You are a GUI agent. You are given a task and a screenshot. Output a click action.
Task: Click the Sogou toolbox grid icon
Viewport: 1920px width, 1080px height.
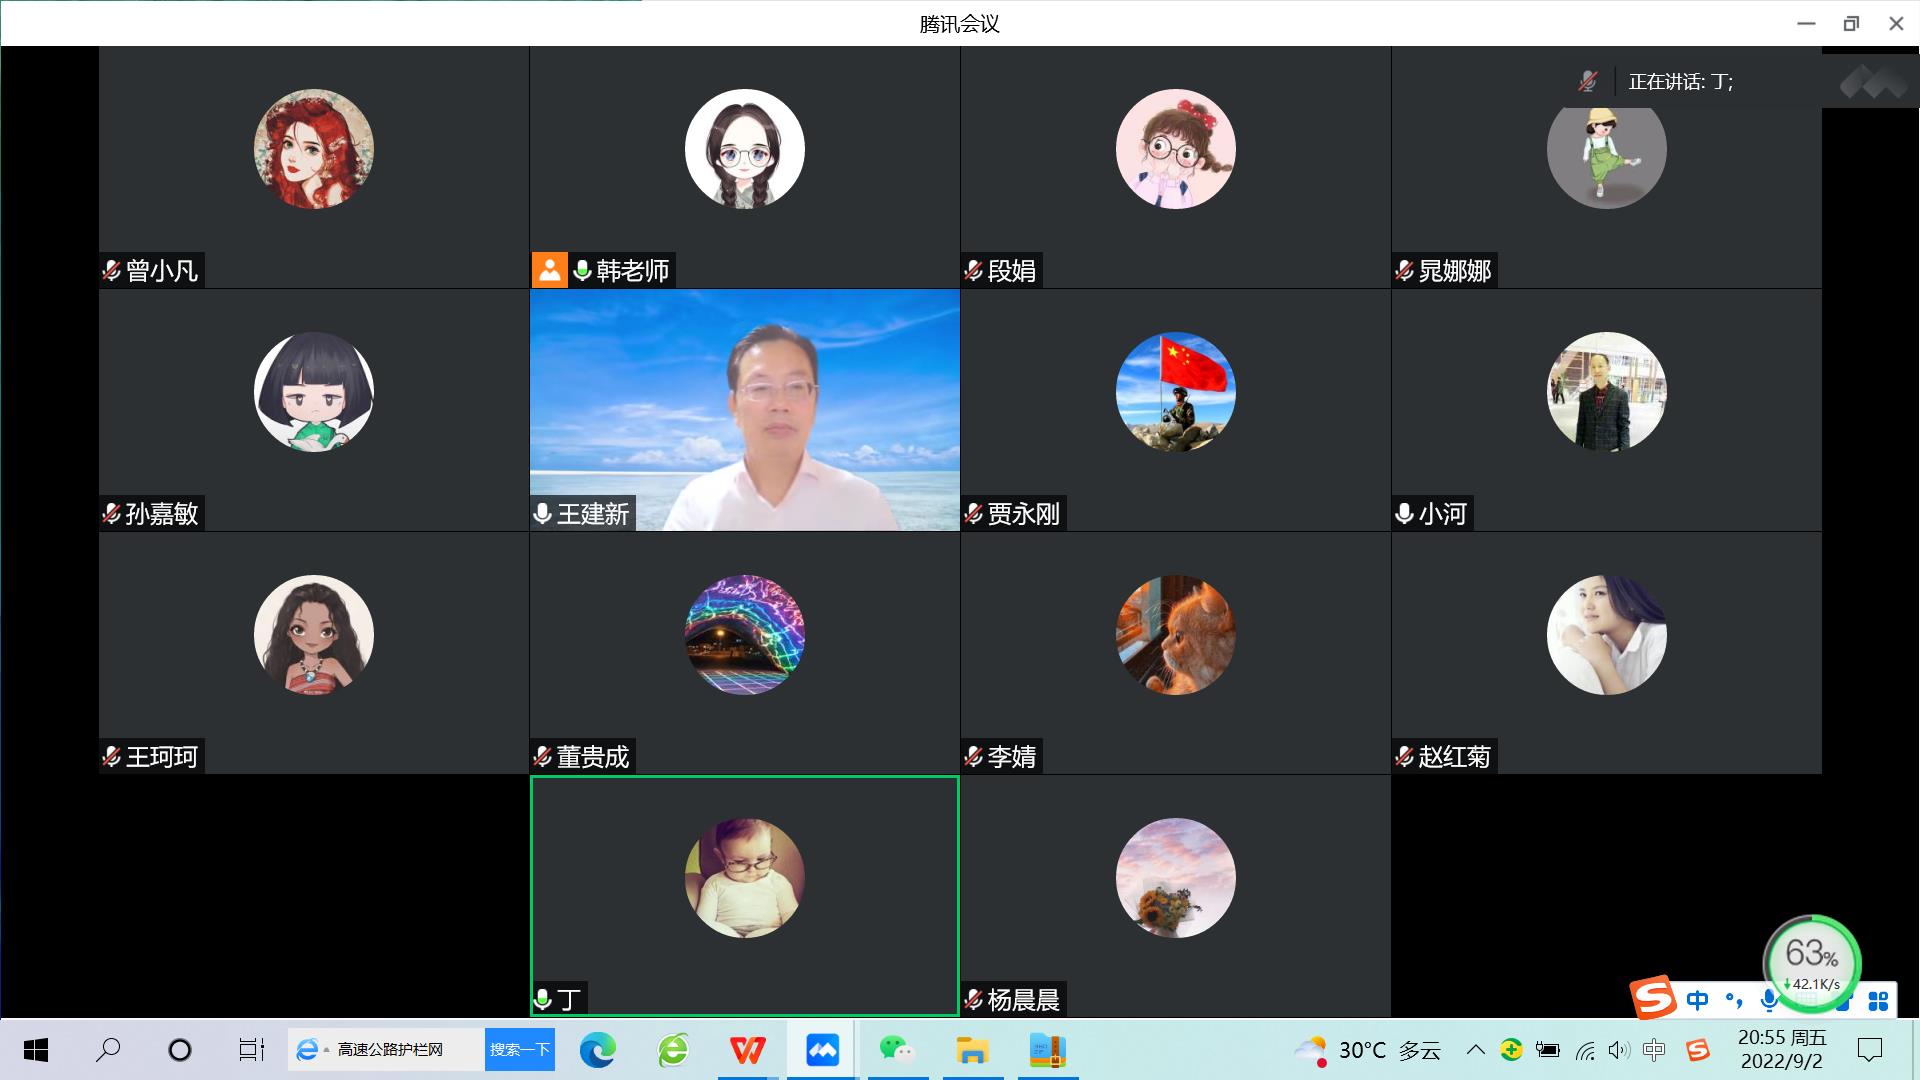click(1878, 1001)
